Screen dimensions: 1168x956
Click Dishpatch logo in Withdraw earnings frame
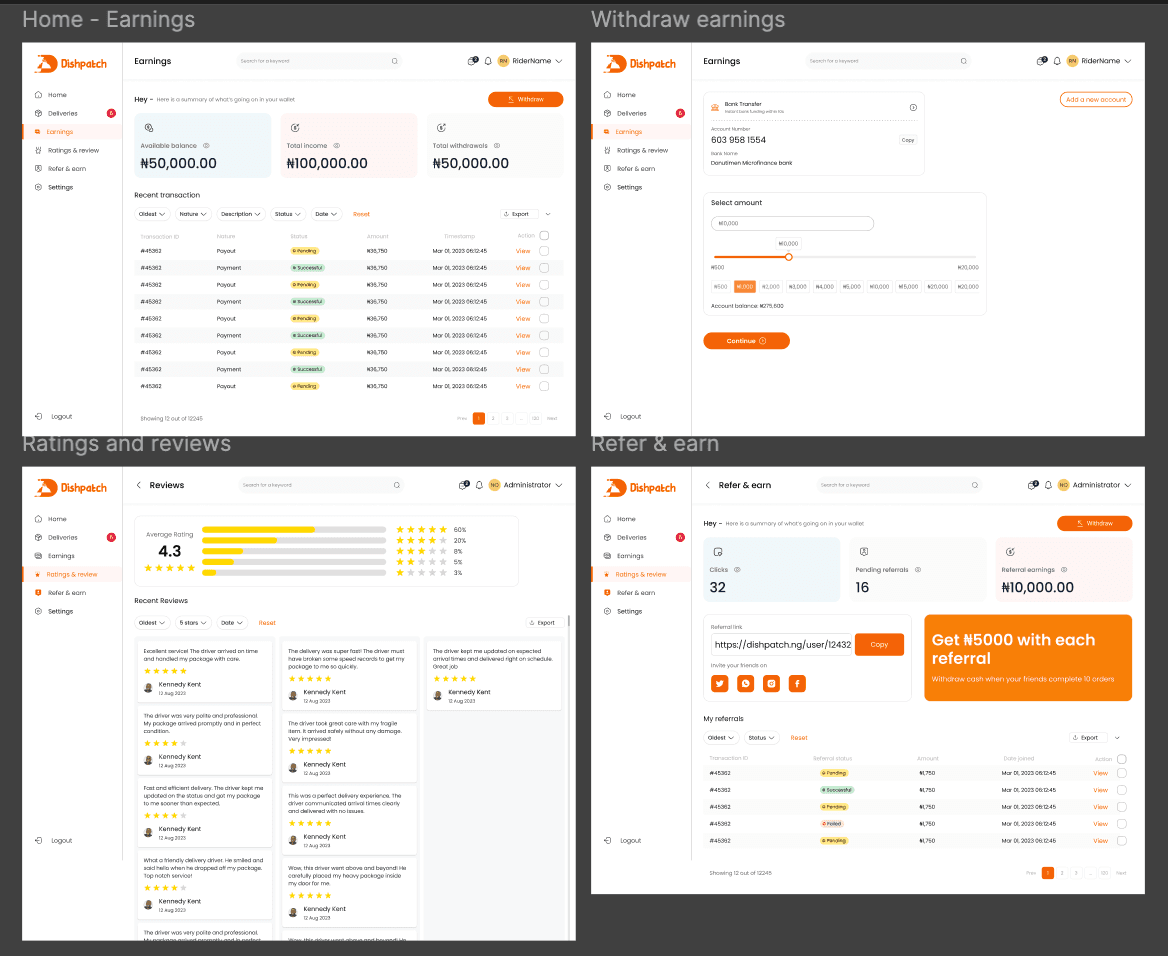(x=641, y=64)
